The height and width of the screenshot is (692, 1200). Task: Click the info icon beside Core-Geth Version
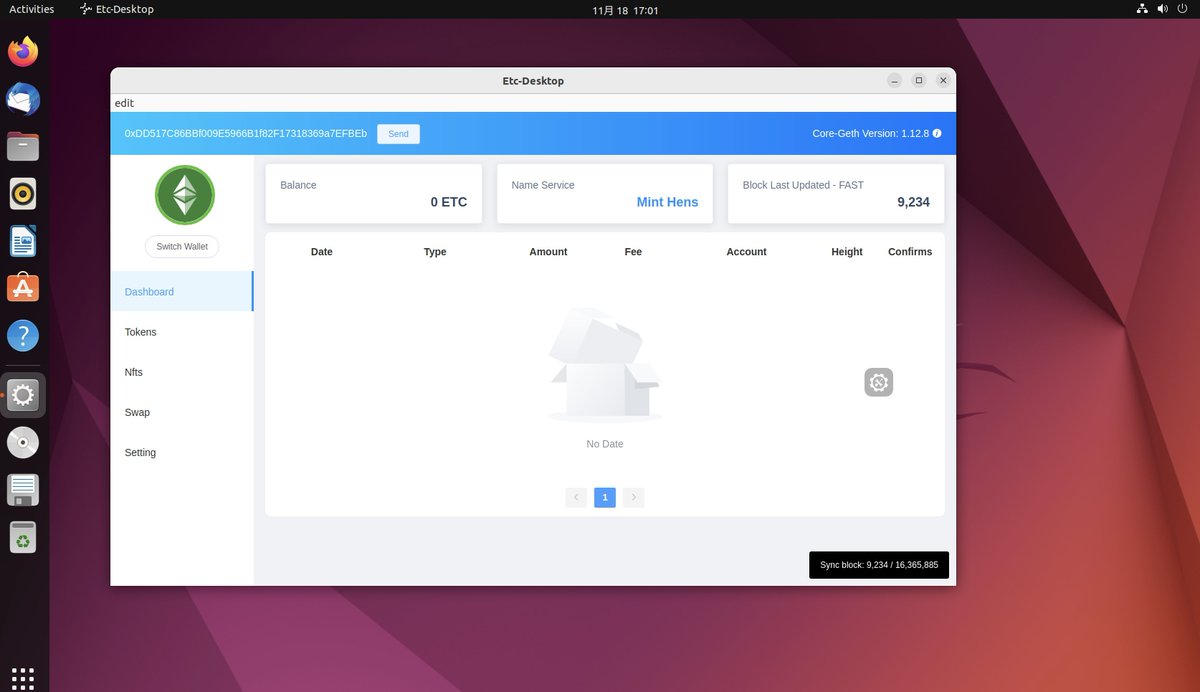(937, 133)
